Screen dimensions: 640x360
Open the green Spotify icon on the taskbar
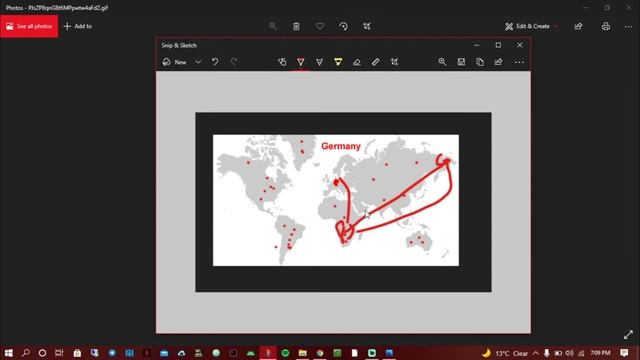pos(285,353)
